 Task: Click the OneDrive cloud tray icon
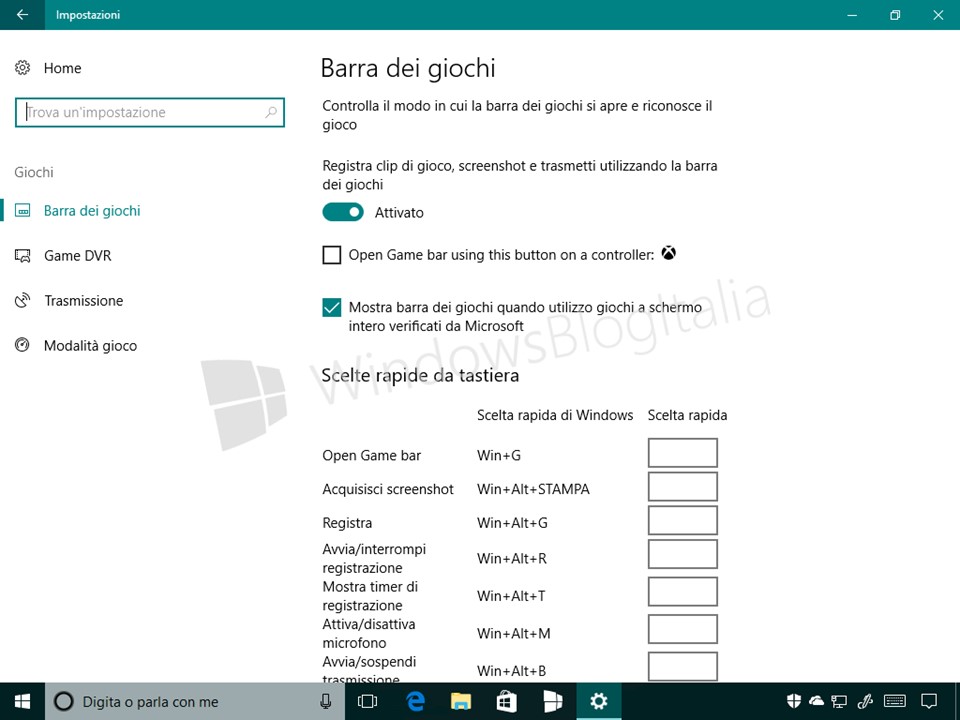point(816,702)
